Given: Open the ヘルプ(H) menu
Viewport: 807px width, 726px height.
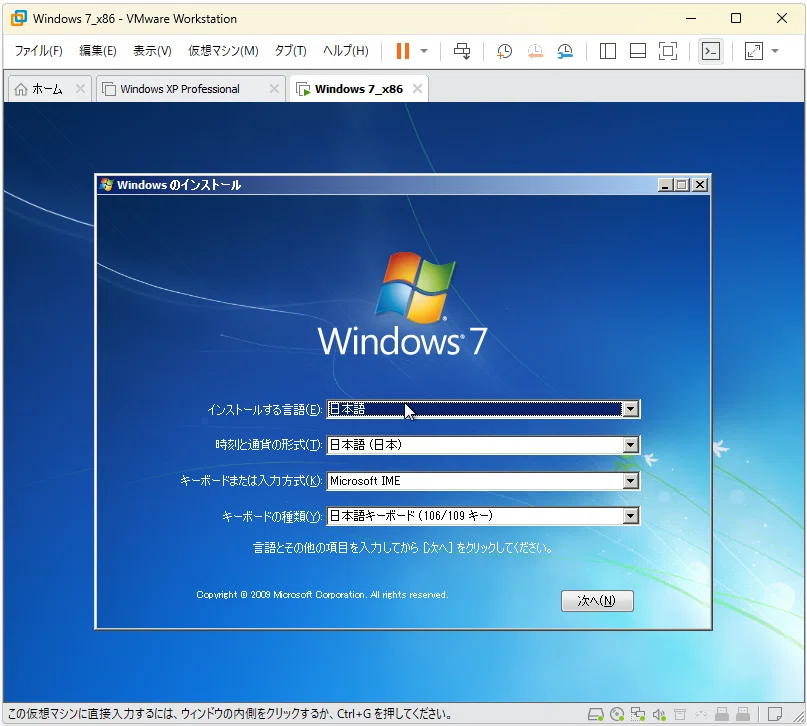Looking at the screenshot, I should pyautogui.click(x=346, y=51).
